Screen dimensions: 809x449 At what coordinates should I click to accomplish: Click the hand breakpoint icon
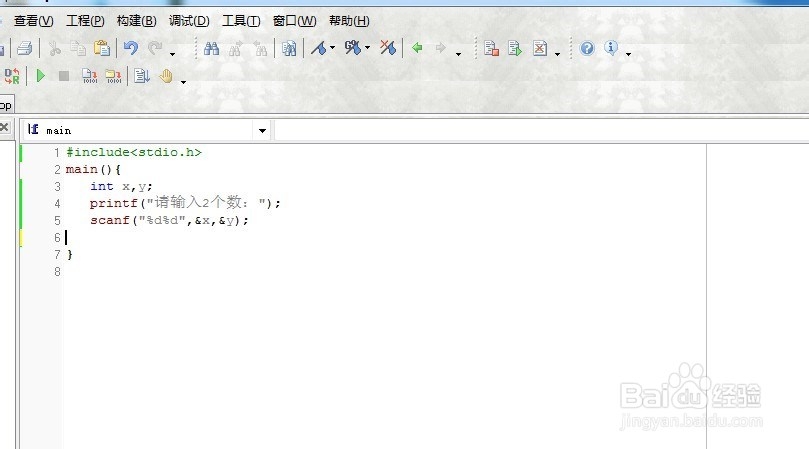[x=166, y=76]
